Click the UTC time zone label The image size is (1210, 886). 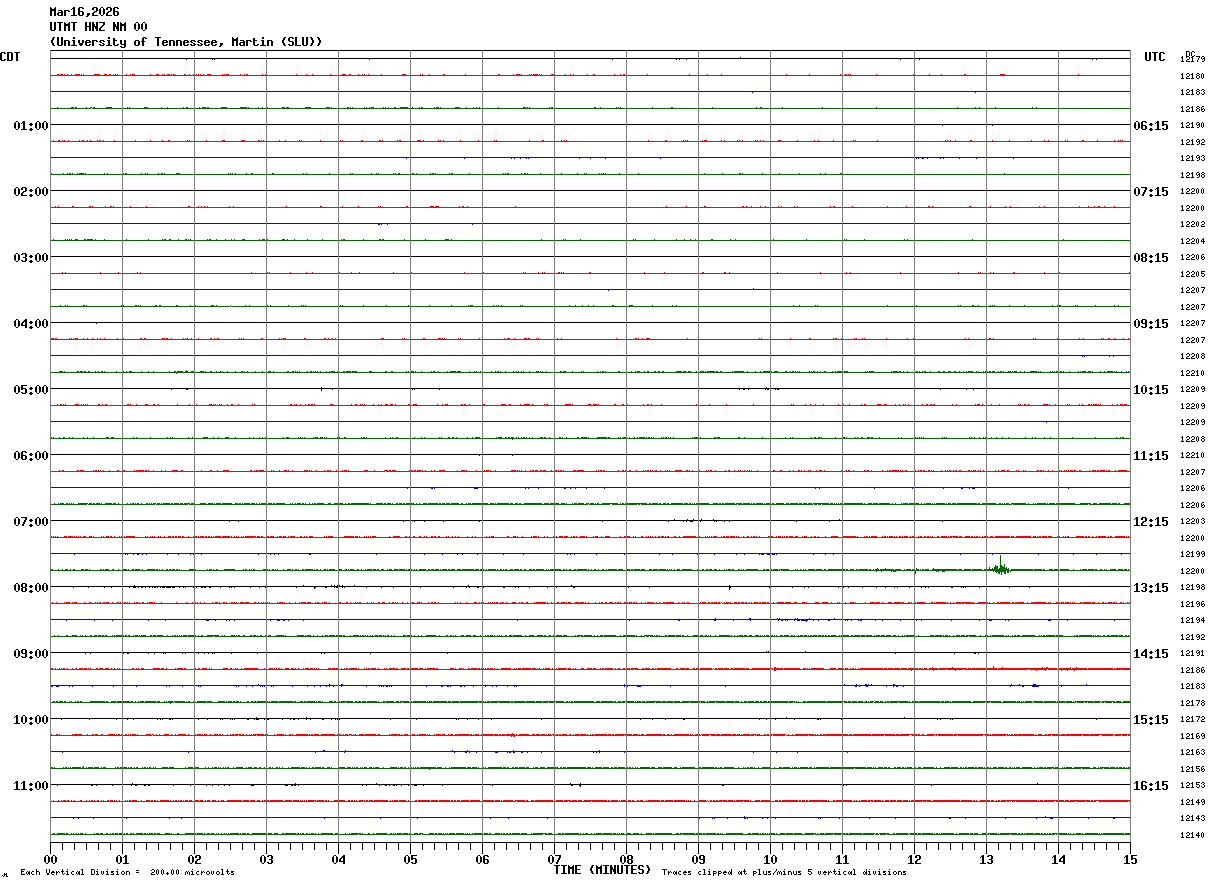(x=1155, y=57)
